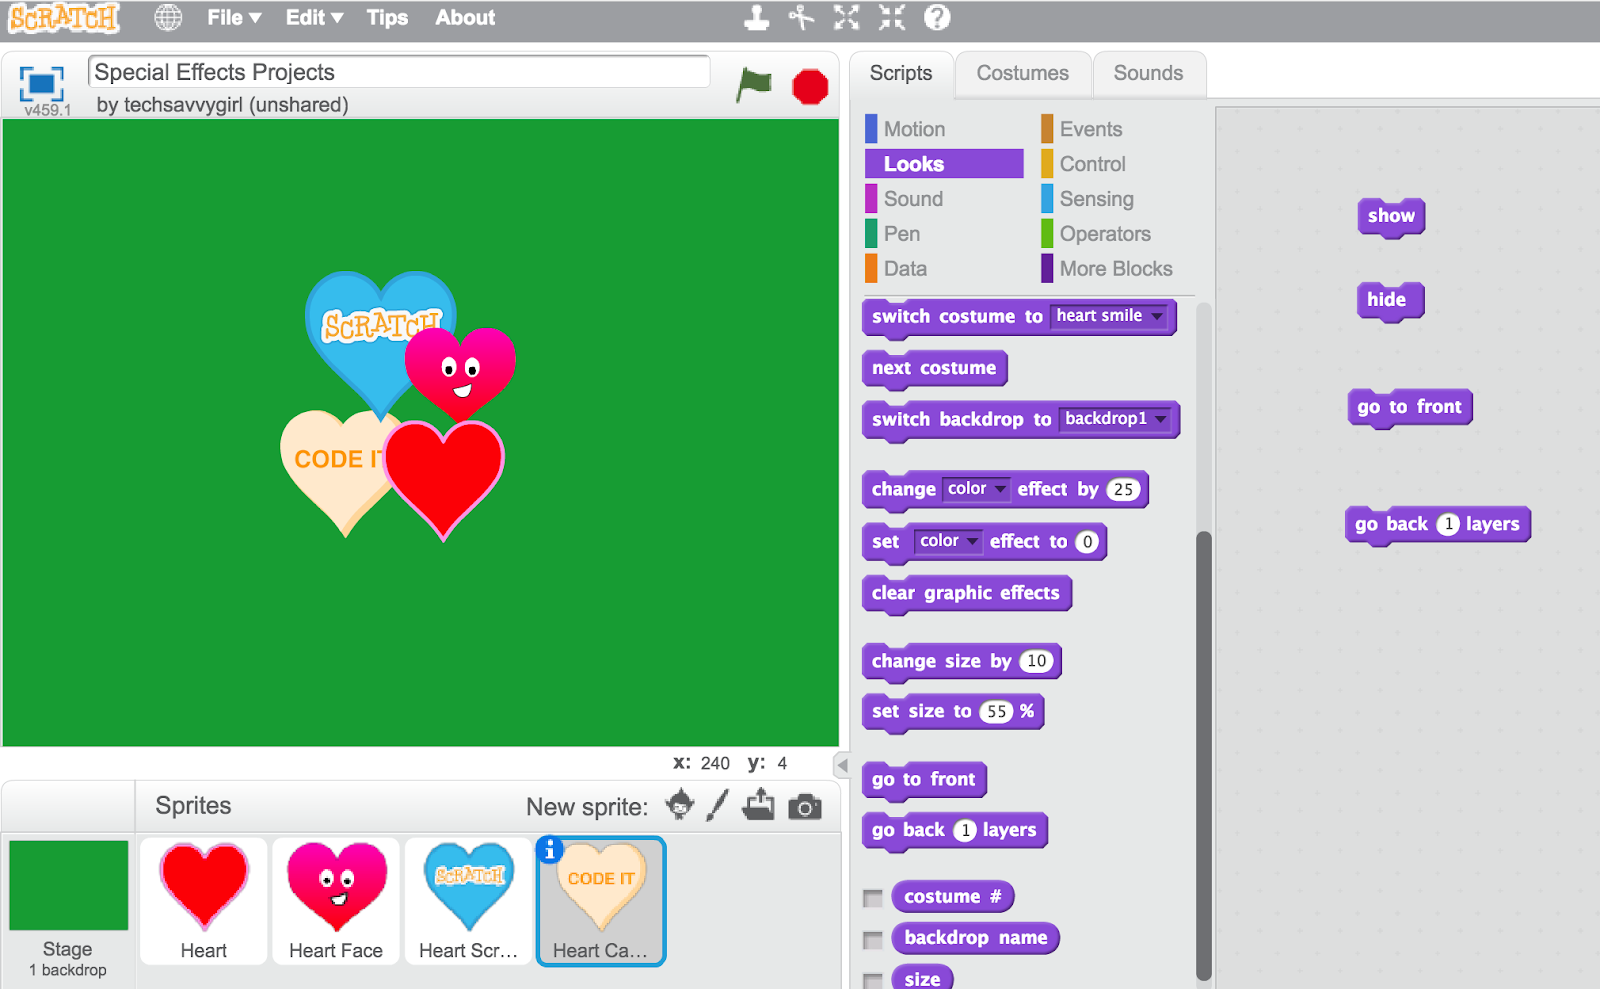Click go to front block in scripts area
This screenshot has width=1600, height=989.
1410,407
